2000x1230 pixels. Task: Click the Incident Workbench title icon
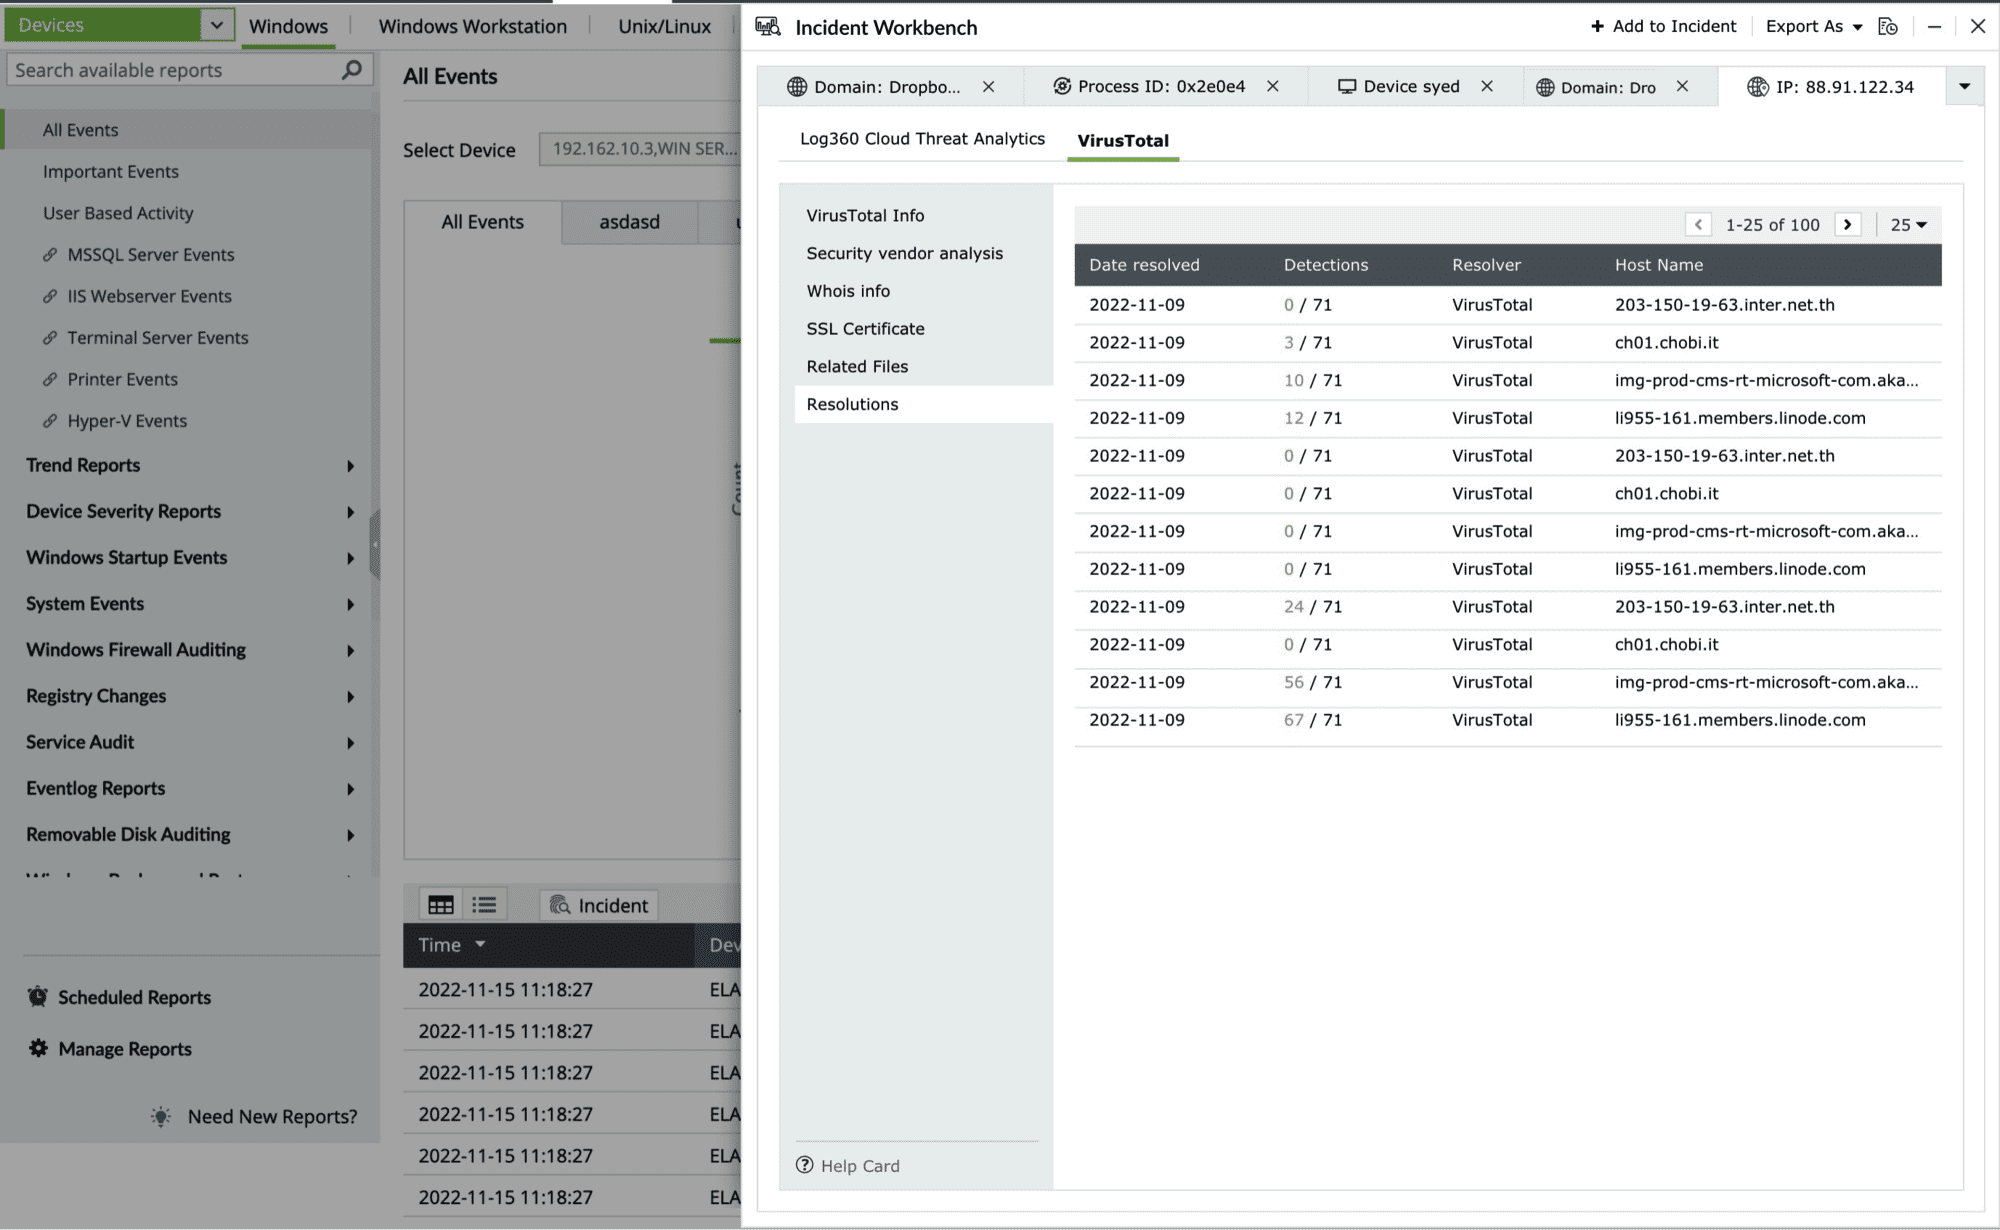tap(768, 27)
